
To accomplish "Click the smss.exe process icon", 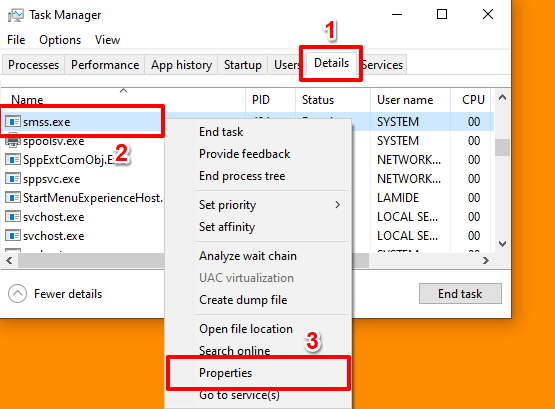I will pyautogui.click(x=13, y=122).
